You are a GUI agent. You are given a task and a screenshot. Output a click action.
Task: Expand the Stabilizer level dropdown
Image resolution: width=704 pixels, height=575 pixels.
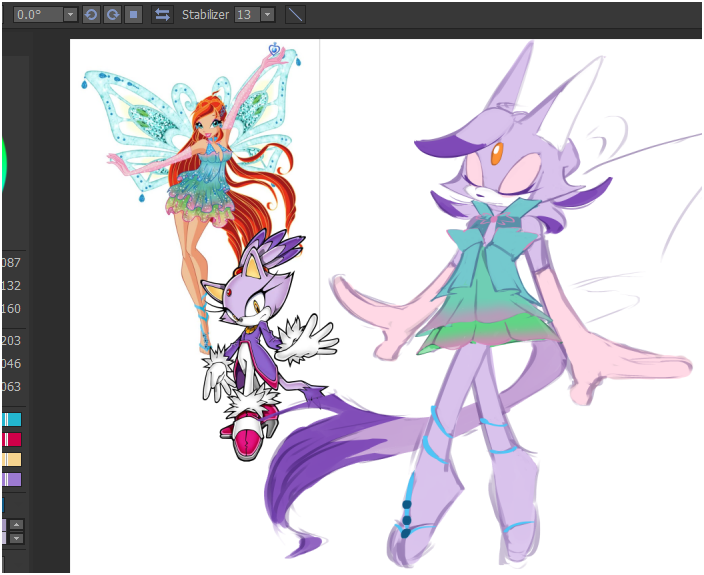pos(268,14)
